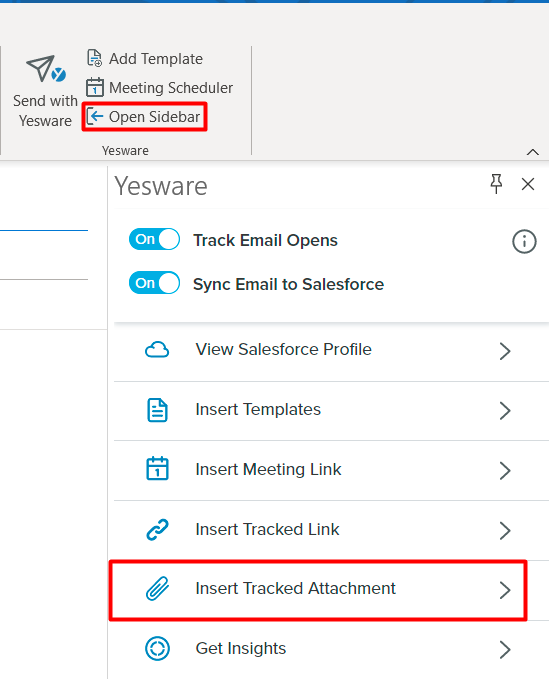Click the paperclip icon for tracked attachment
Viewport: 549px width, 679px height.
[x=157, y=589]
